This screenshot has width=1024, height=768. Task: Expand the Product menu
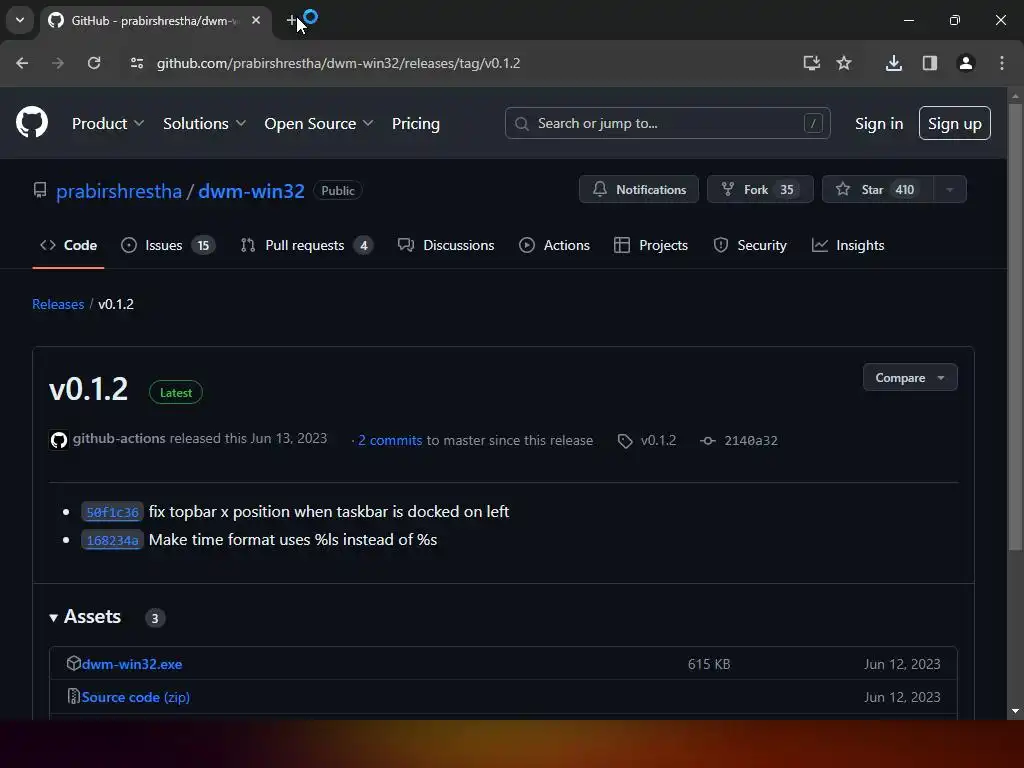point(108,123)
